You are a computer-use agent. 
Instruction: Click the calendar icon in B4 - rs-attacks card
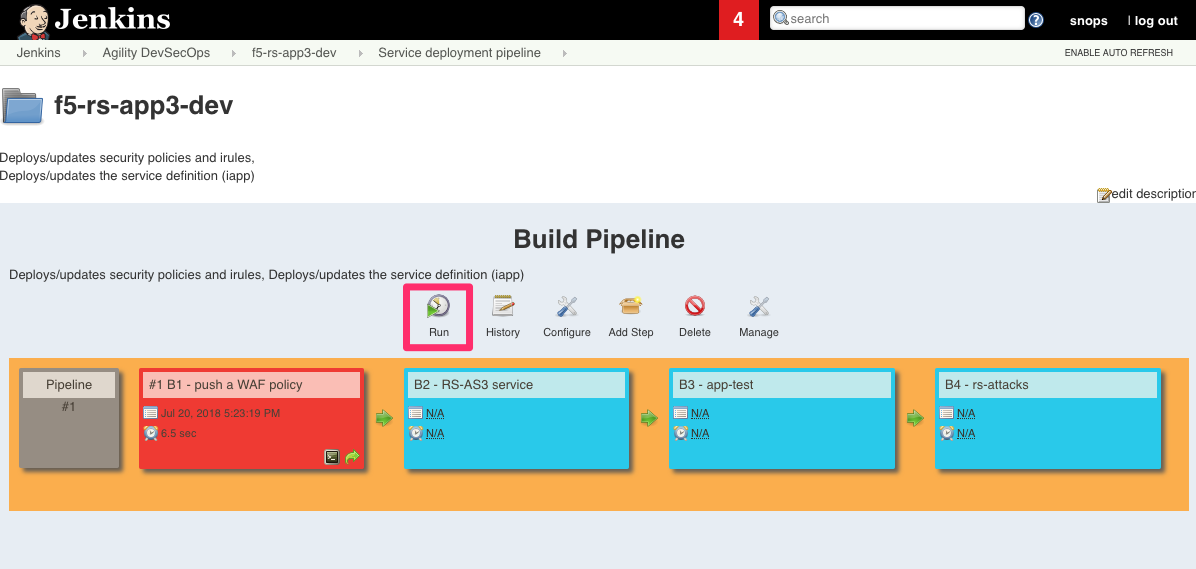click(x=947, y=413)
